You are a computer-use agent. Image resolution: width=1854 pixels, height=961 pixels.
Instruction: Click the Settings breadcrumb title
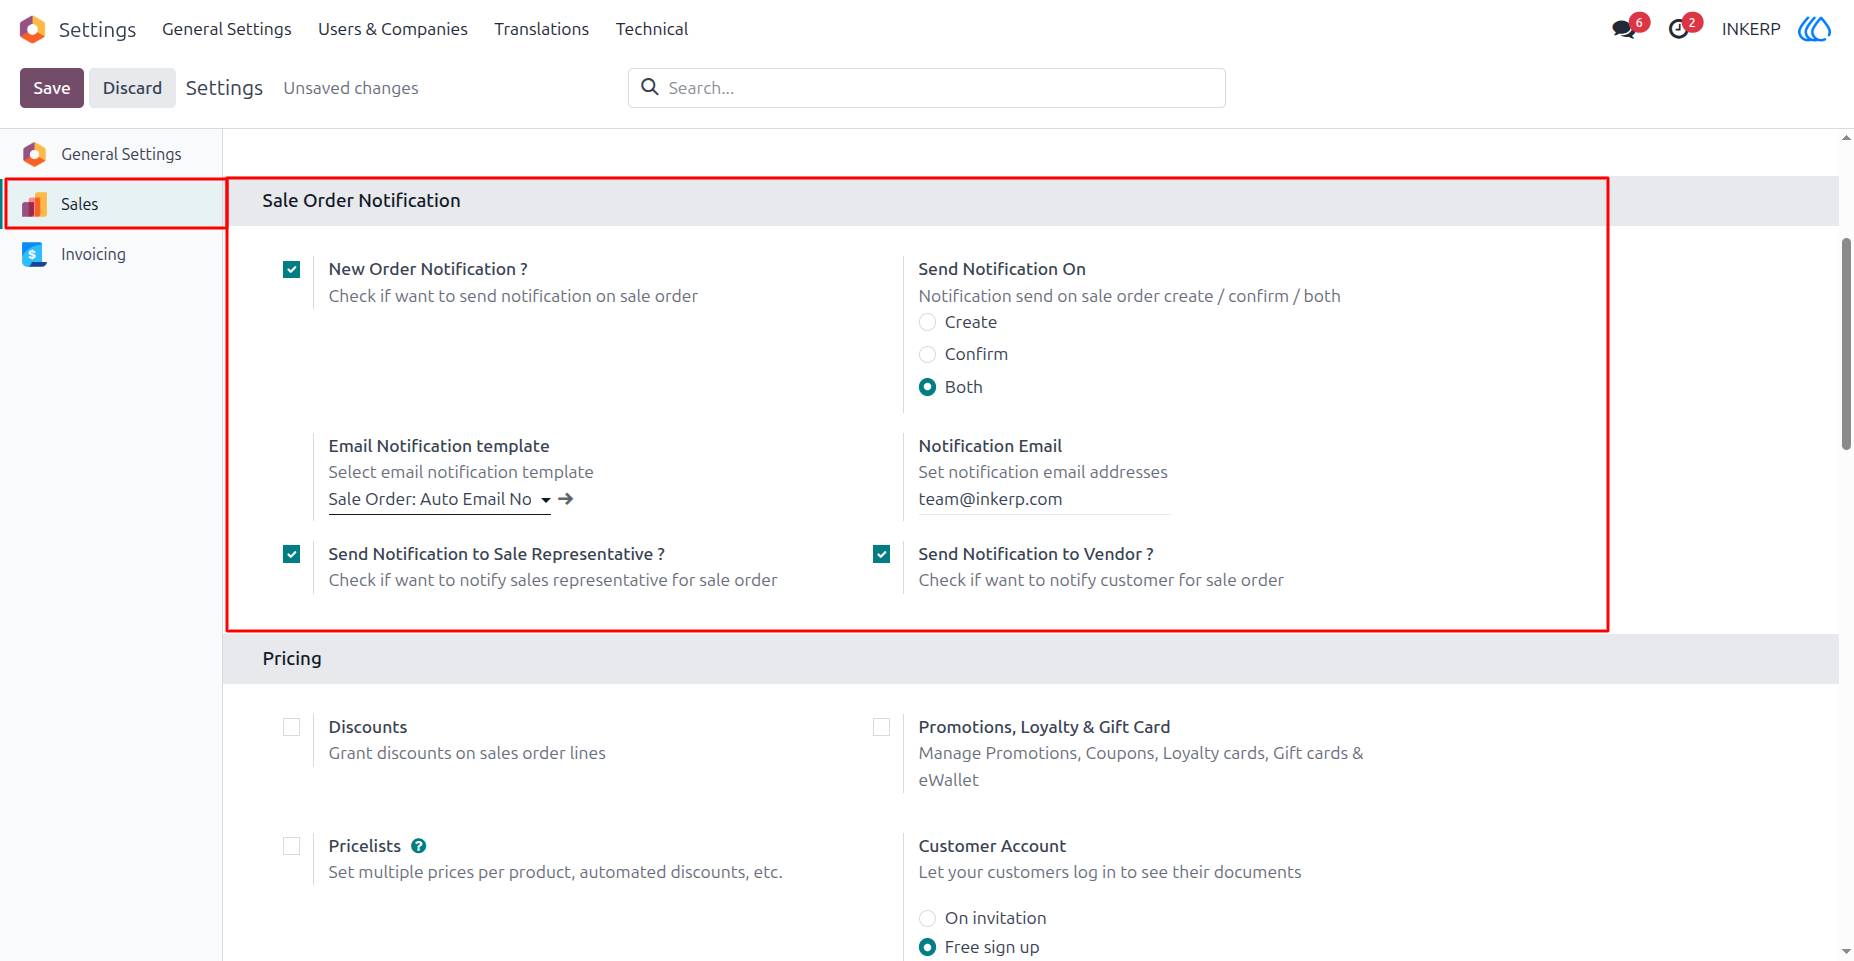(x=224, y=88)
